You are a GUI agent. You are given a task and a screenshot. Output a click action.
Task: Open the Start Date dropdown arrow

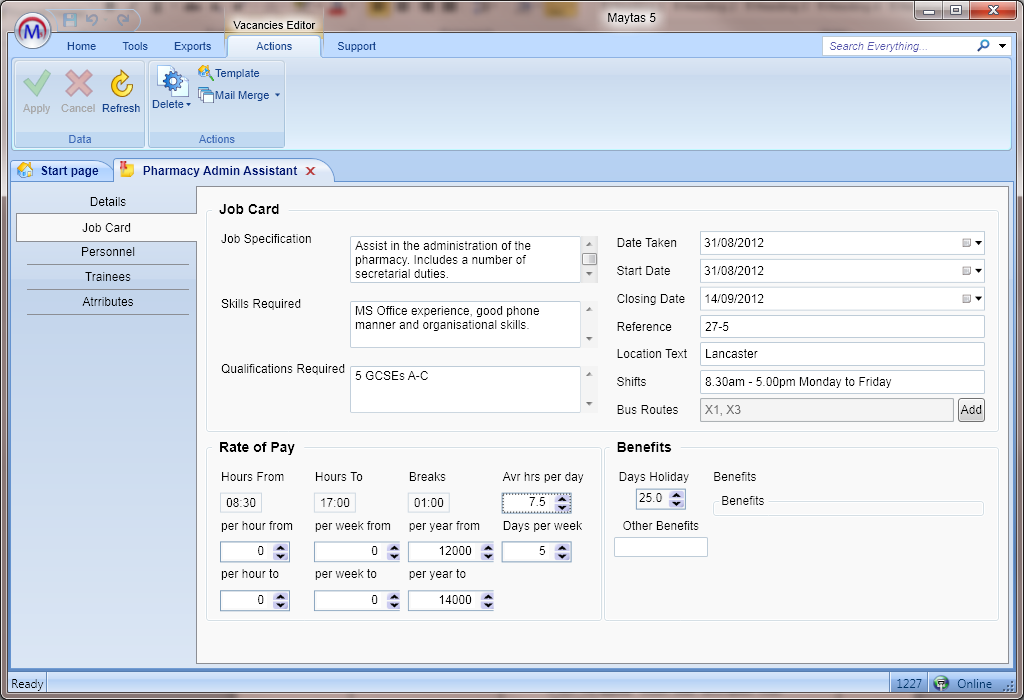(x=978, y=271)
